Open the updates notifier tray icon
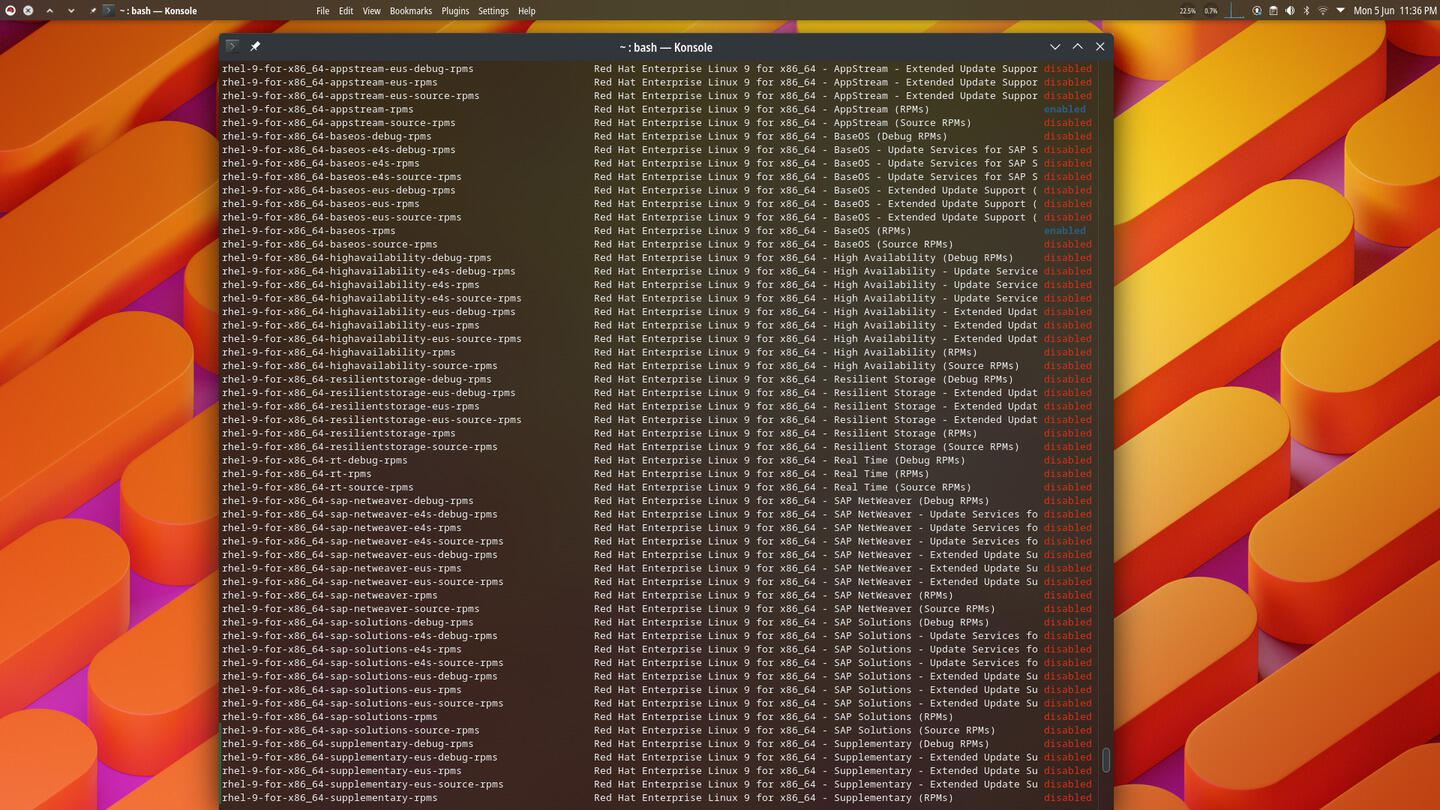Image resolution: width=1440 pixels, height=810 pixels. (1257, 10)
